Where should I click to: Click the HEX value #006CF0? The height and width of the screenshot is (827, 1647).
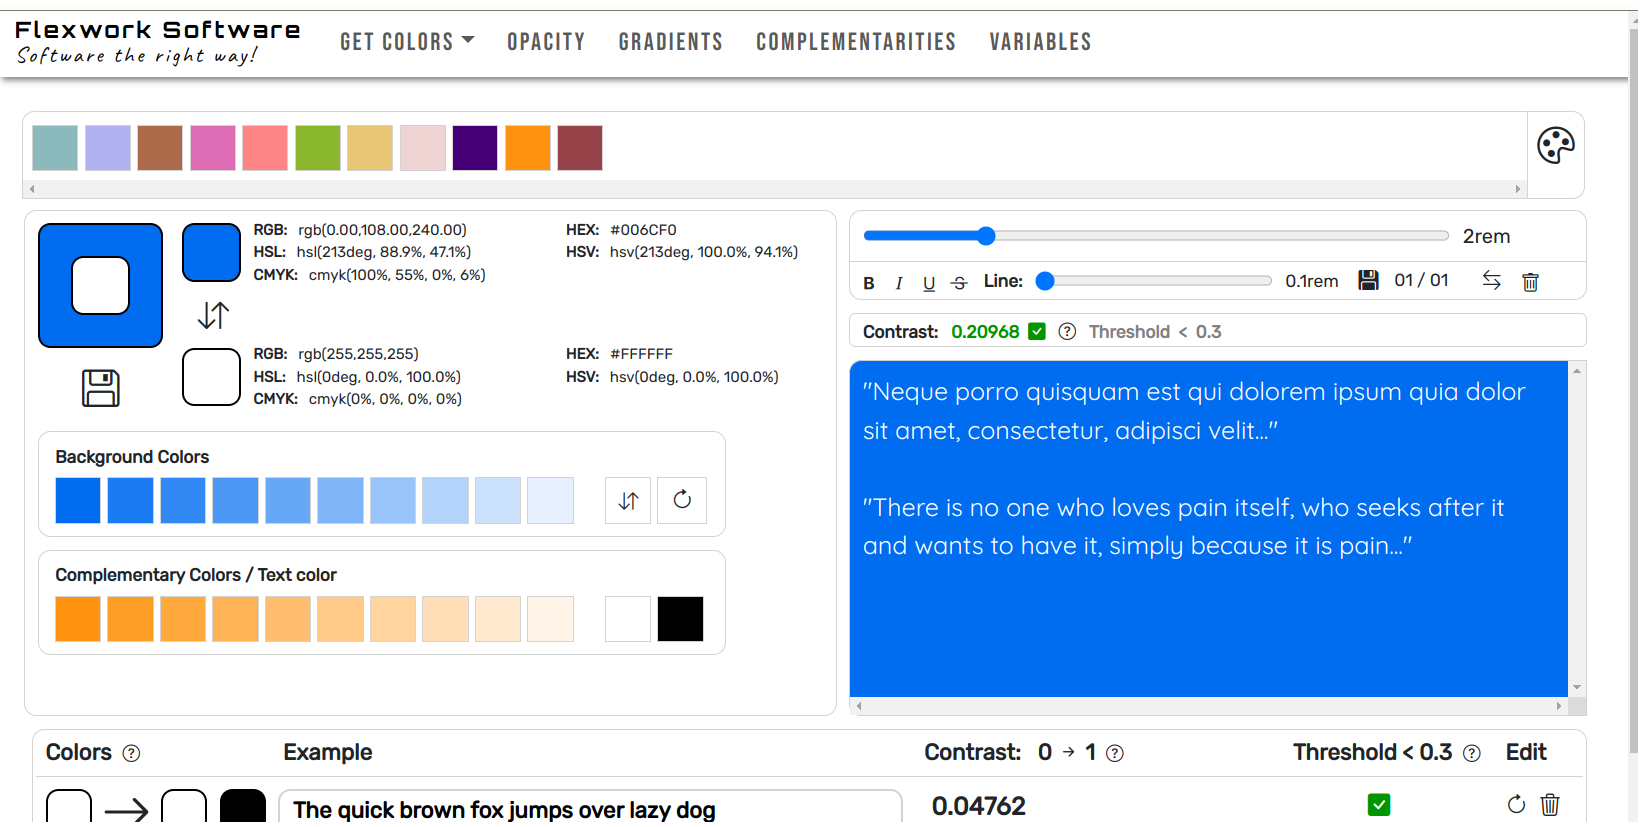tap(643, 230)
